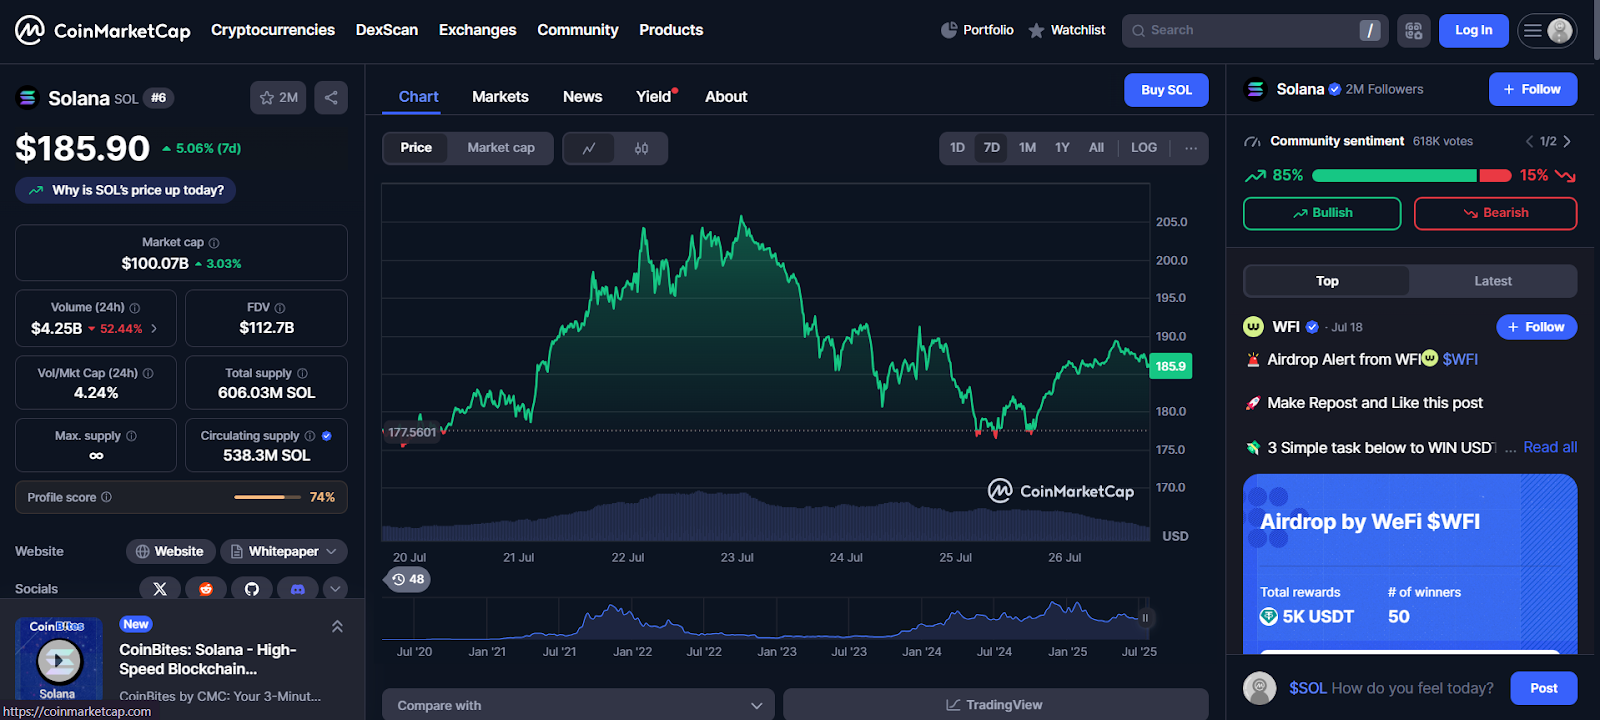This screenshot has height=720, width=1600.
Task: Click the Buy SOL button
Action: coord(1166,90)
